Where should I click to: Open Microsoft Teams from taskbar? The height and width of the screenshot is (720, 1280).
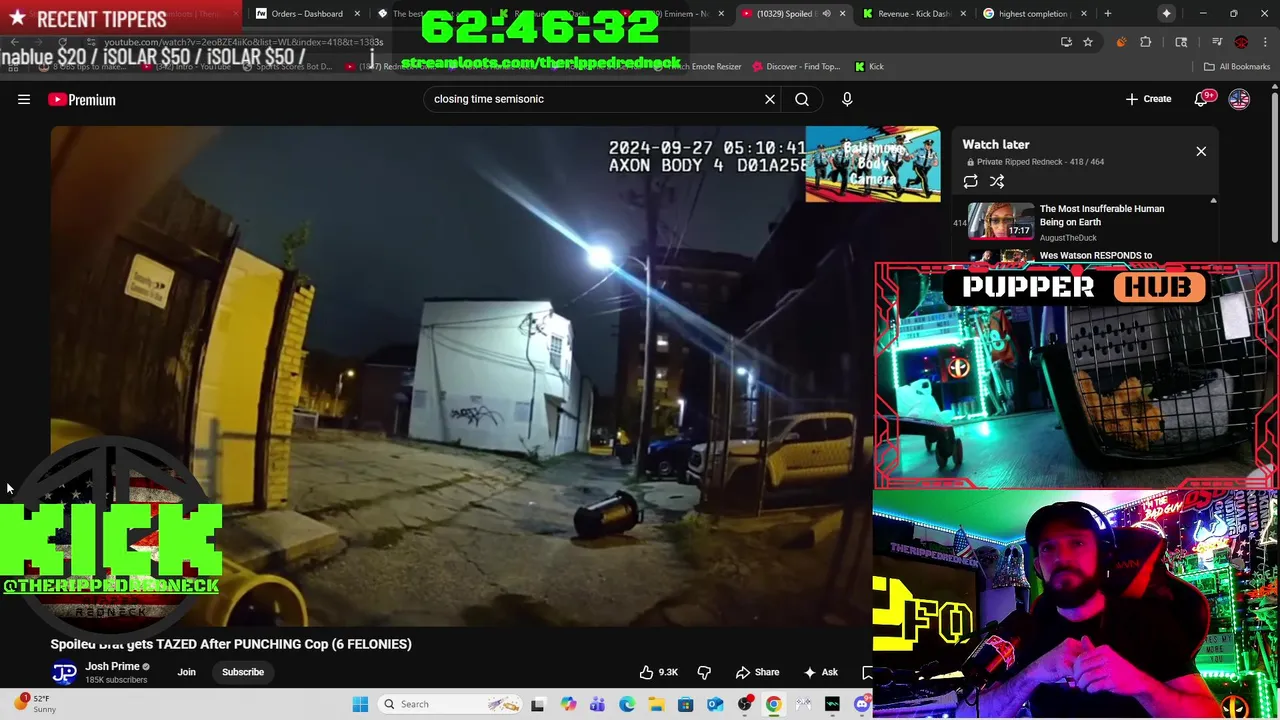tap(597, 704)
